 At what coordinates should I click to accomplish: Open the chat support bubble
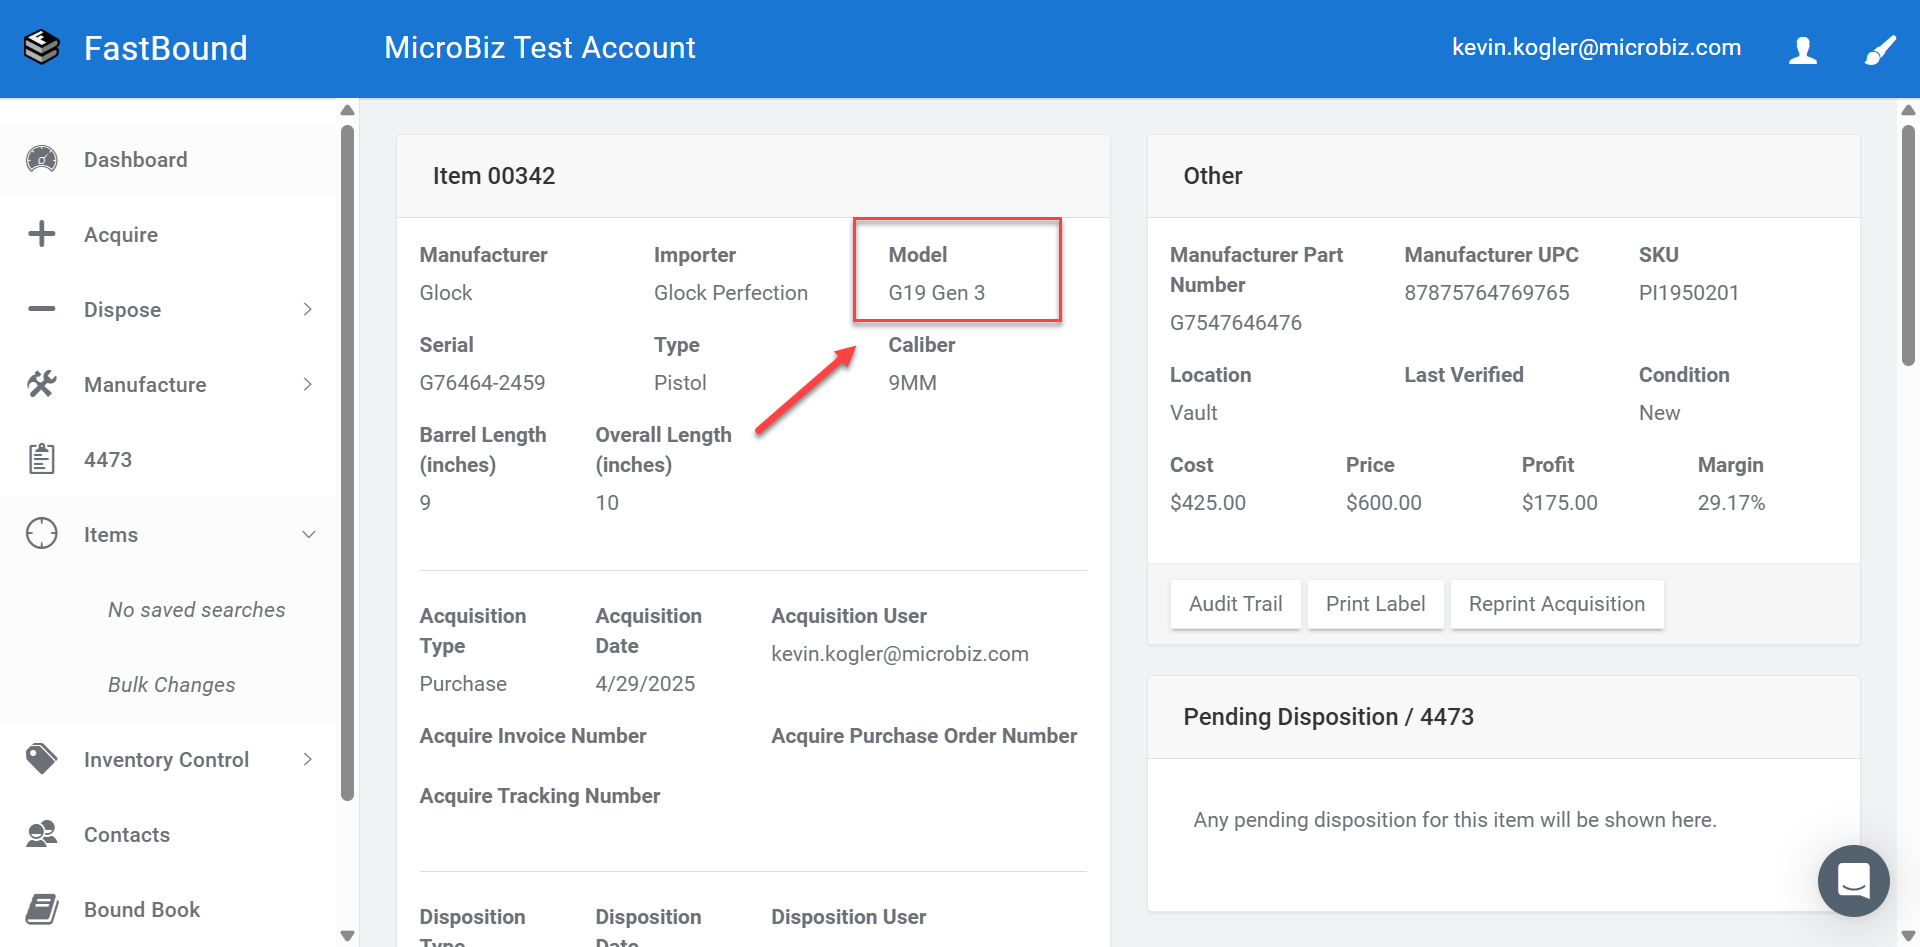(x=1853, y=881)
